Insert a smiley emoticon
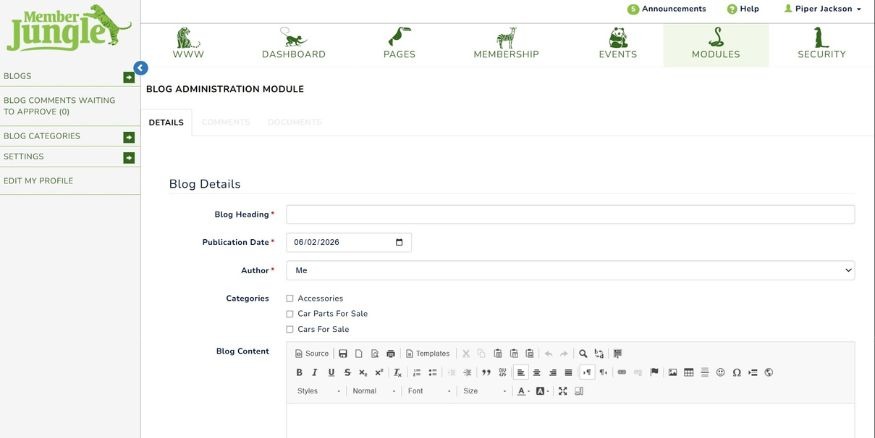The width and height of the screenshot is (875, 438). click(720, 372)
